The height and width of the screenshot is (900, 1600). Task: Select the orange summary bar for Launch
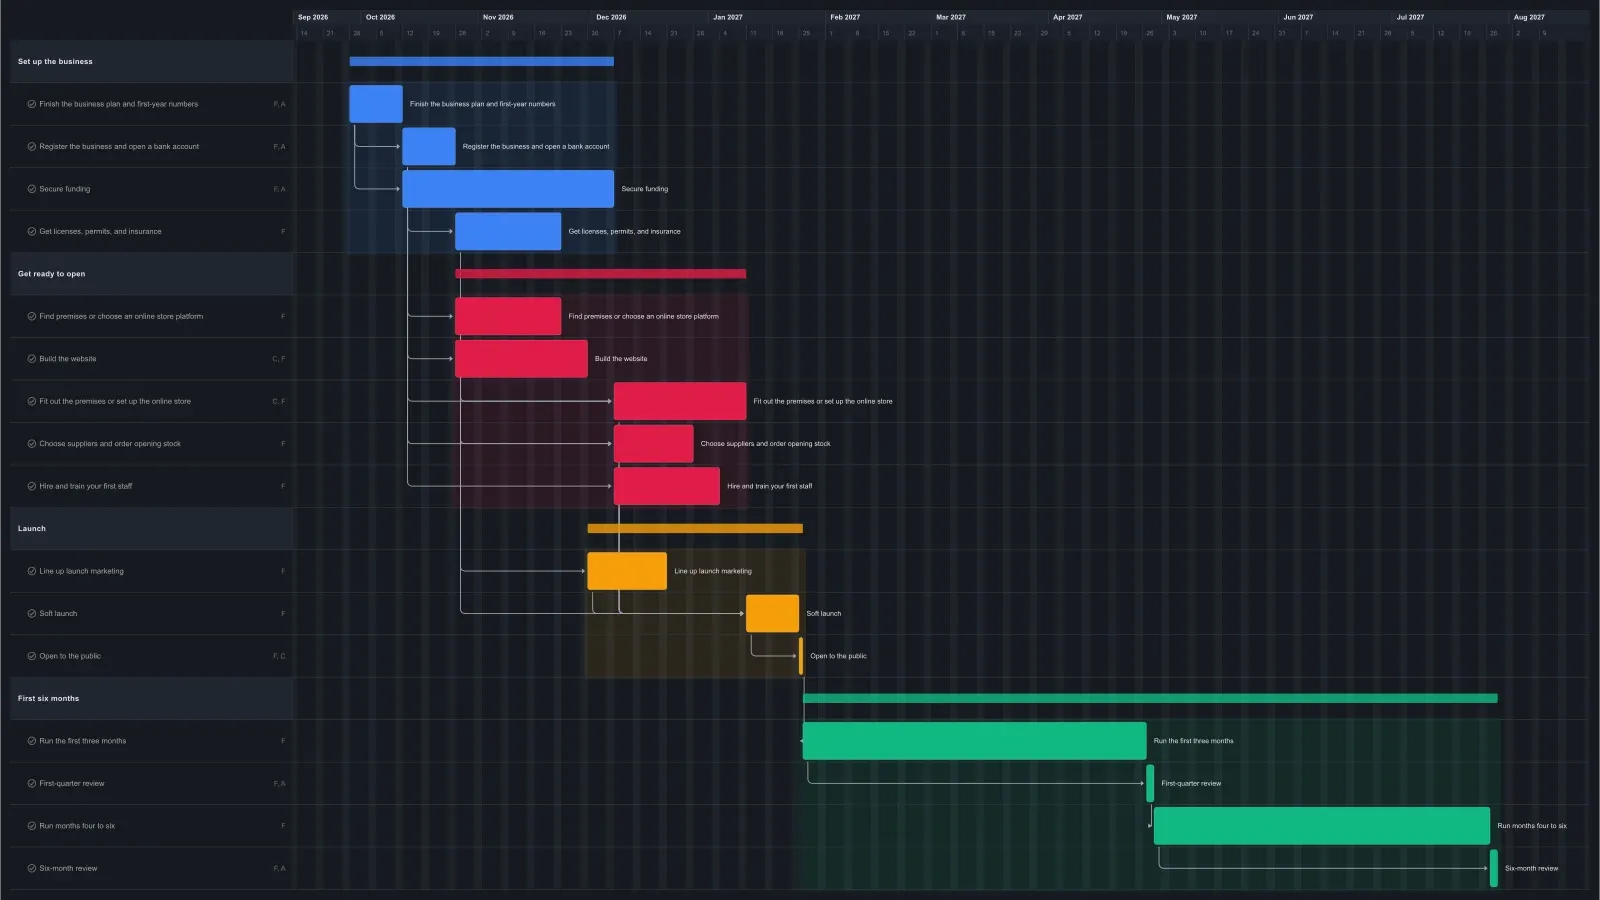click(x=695, y=529)
